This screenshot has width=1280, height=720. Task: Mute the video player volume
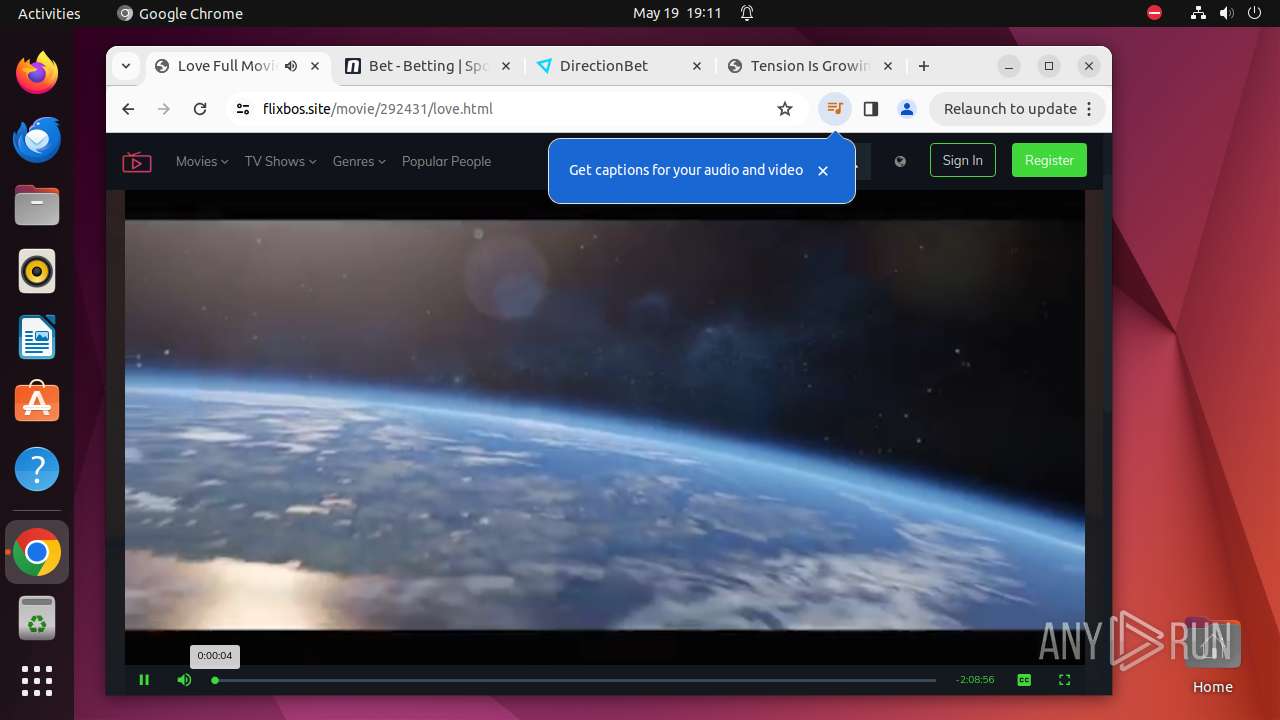pyautogui.click(x=184, y=680)
